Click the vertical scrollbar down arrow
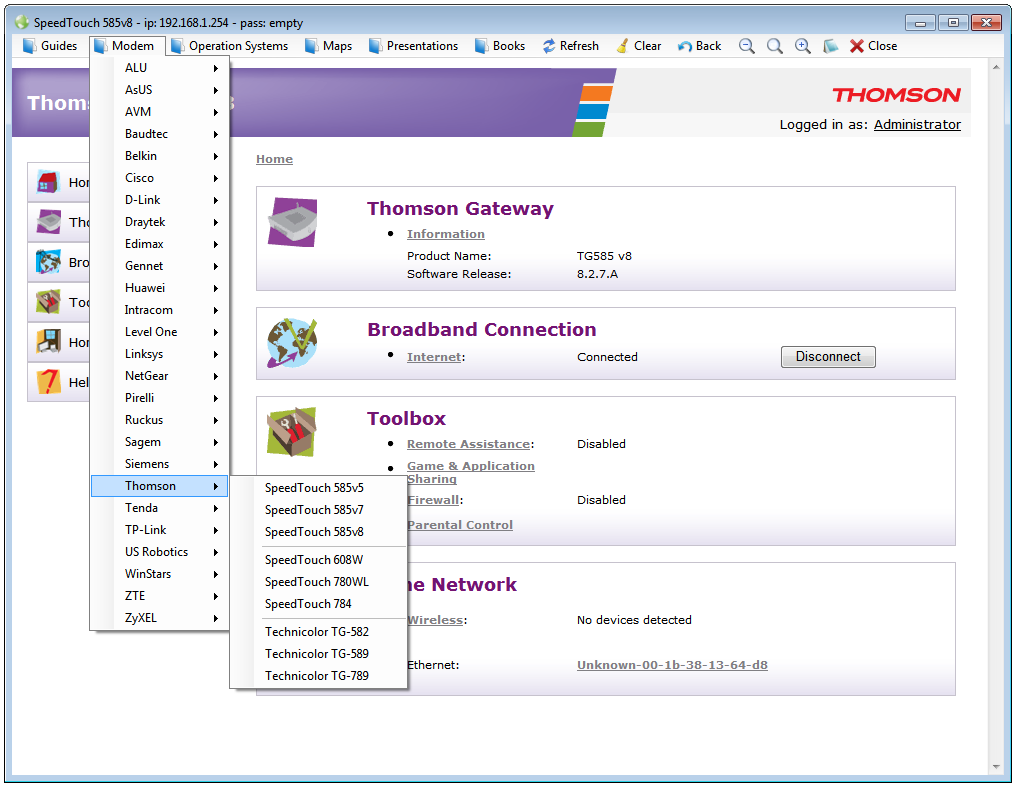Viewport: 1017px width, 787px height. (995, 766)
